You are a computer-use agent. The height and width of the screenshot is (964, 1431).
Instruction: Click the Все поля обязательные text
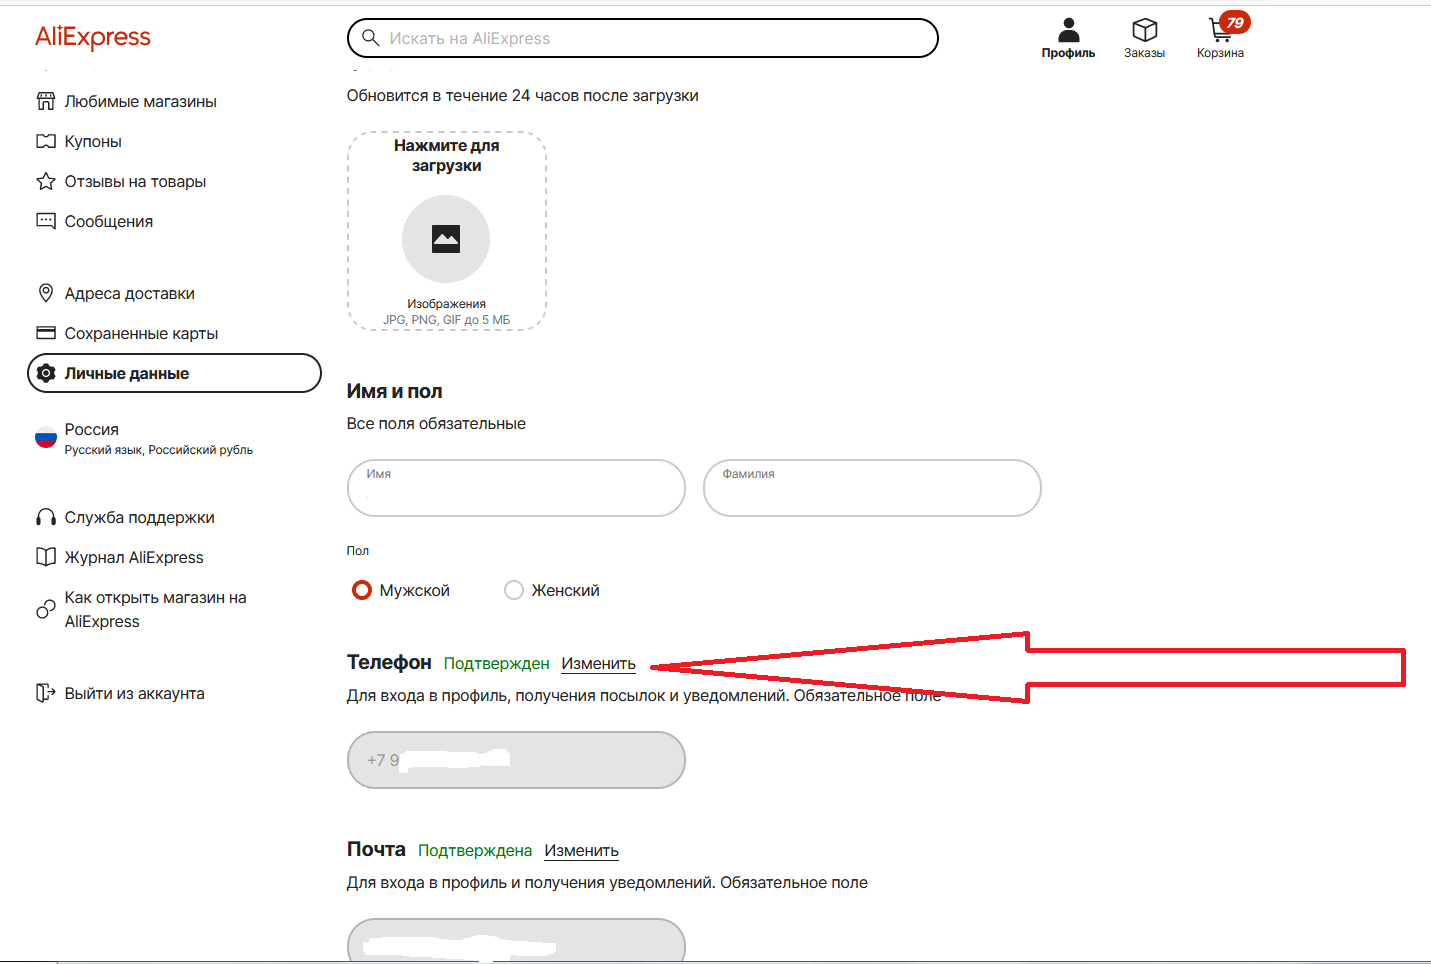click(436, 423)
